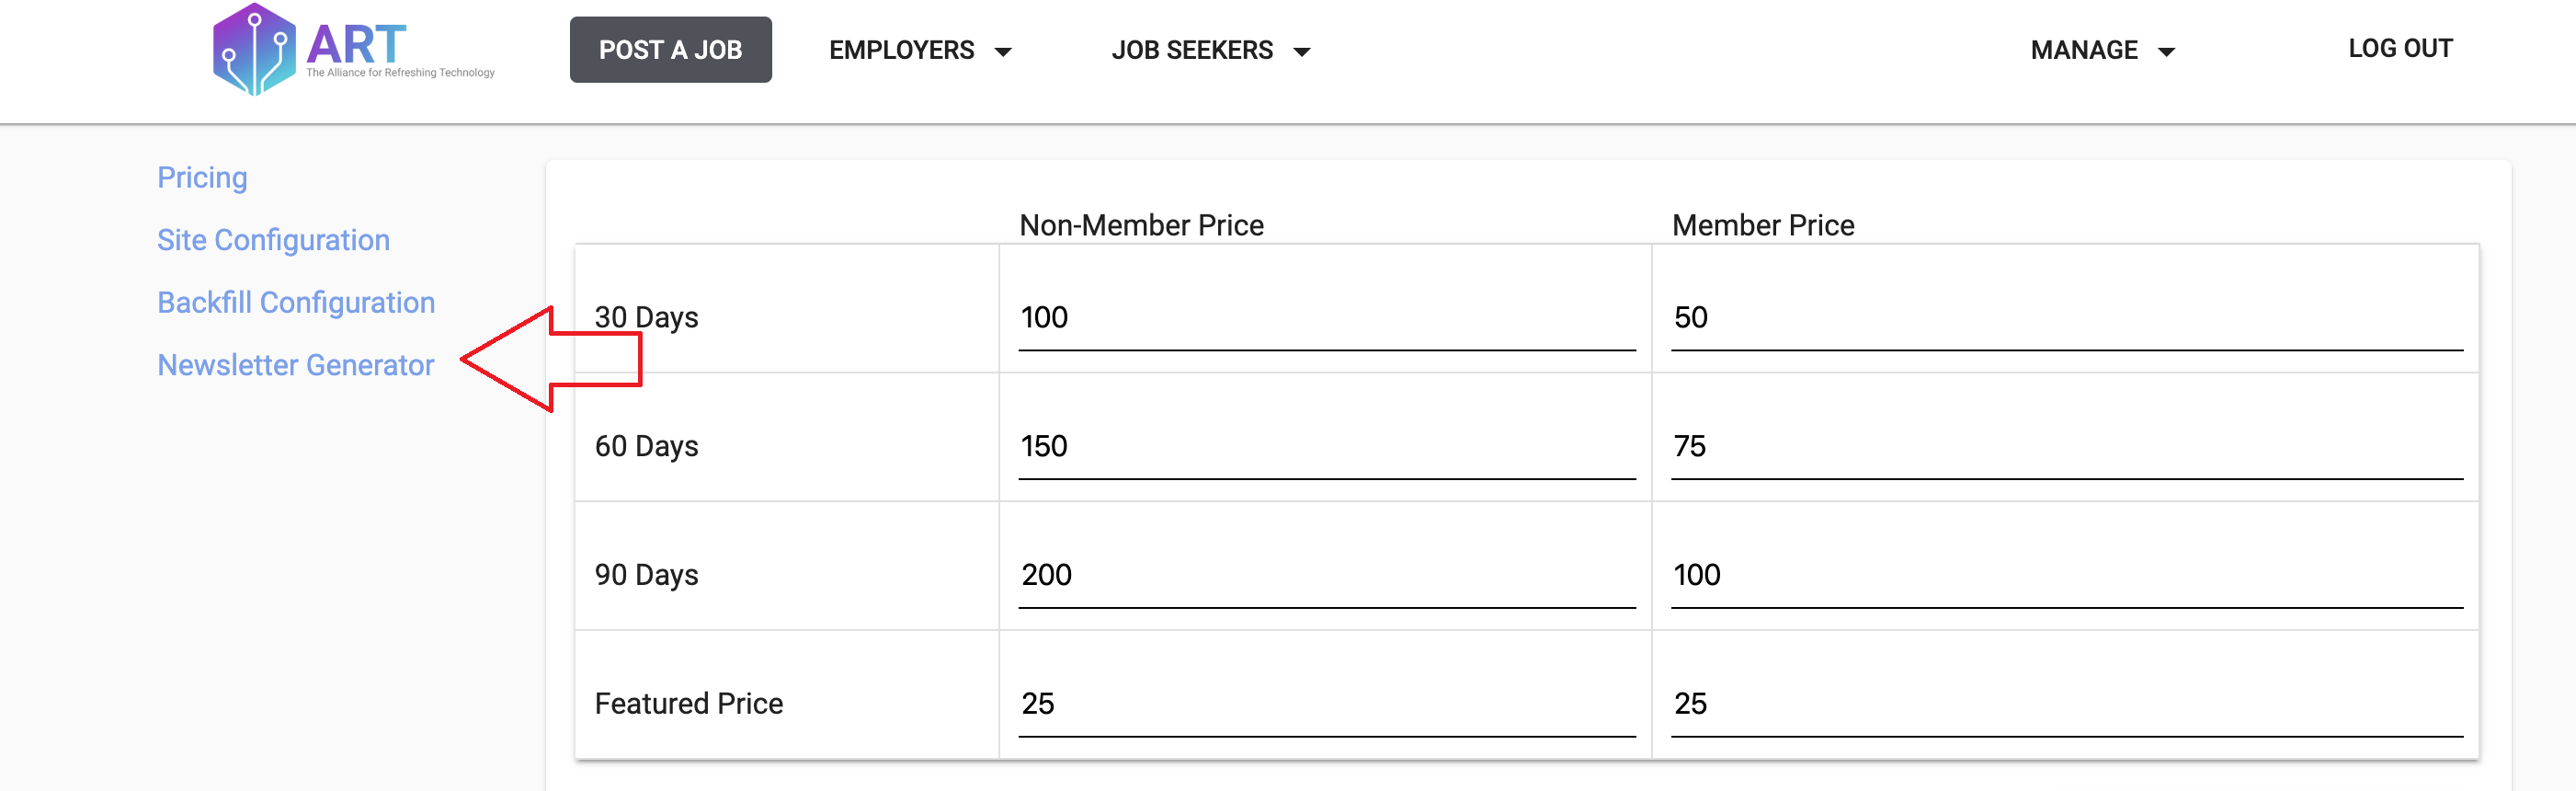Open the JOB SEEKERS menu
Image resolution: width=2576 pixels, height=791 pixels.
pos(1211,50)
